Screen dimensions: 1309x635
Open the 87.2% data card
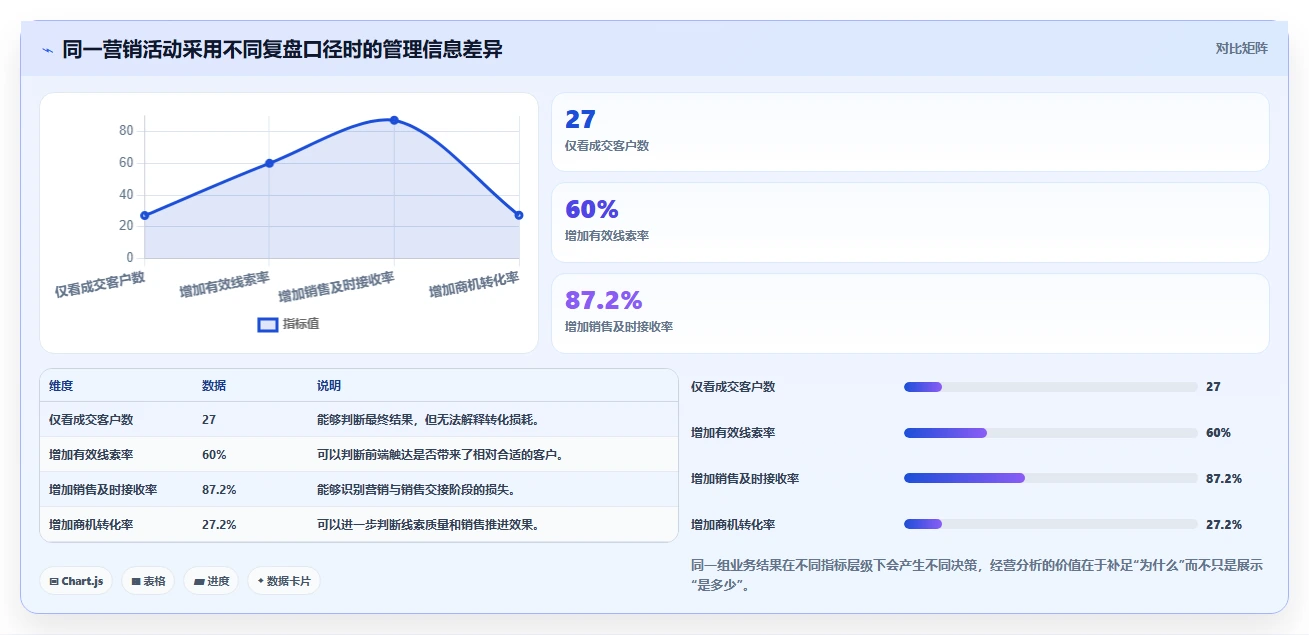910,313
